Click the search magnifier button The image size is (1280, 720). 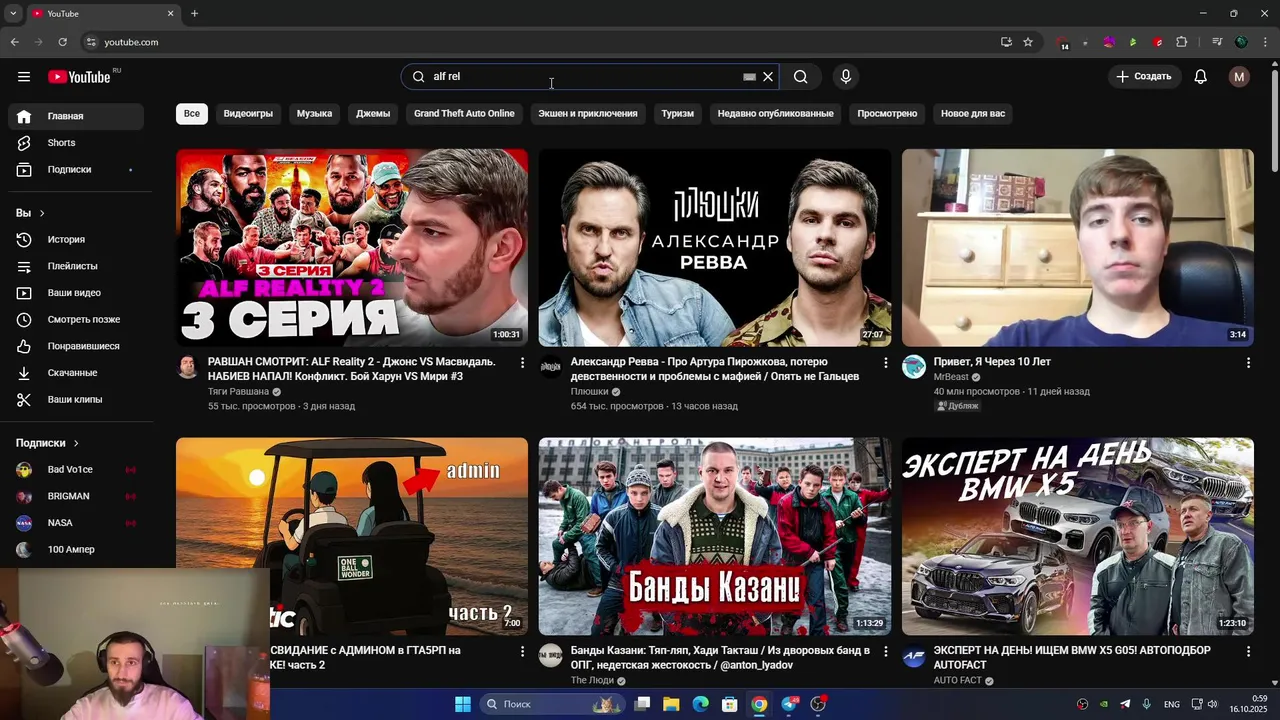pos(800,77)
